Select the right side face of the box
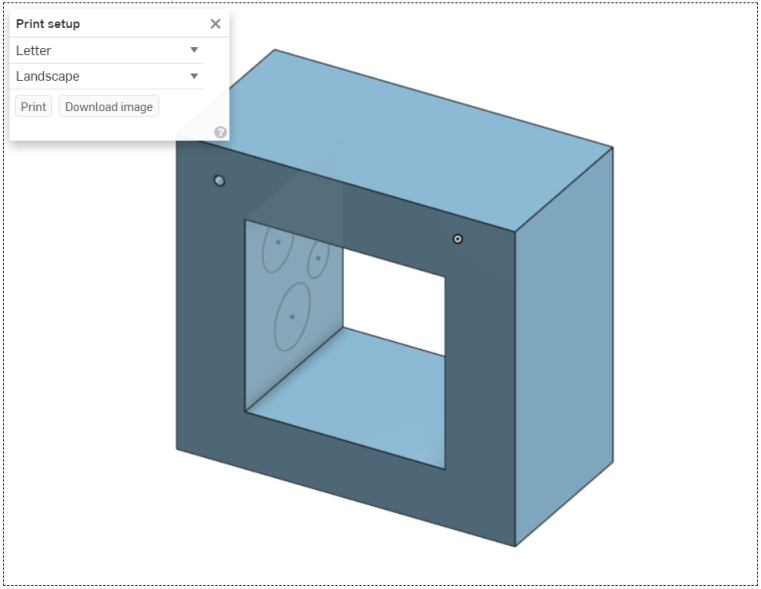Viewport: 761px width, 589px height. 565,340
